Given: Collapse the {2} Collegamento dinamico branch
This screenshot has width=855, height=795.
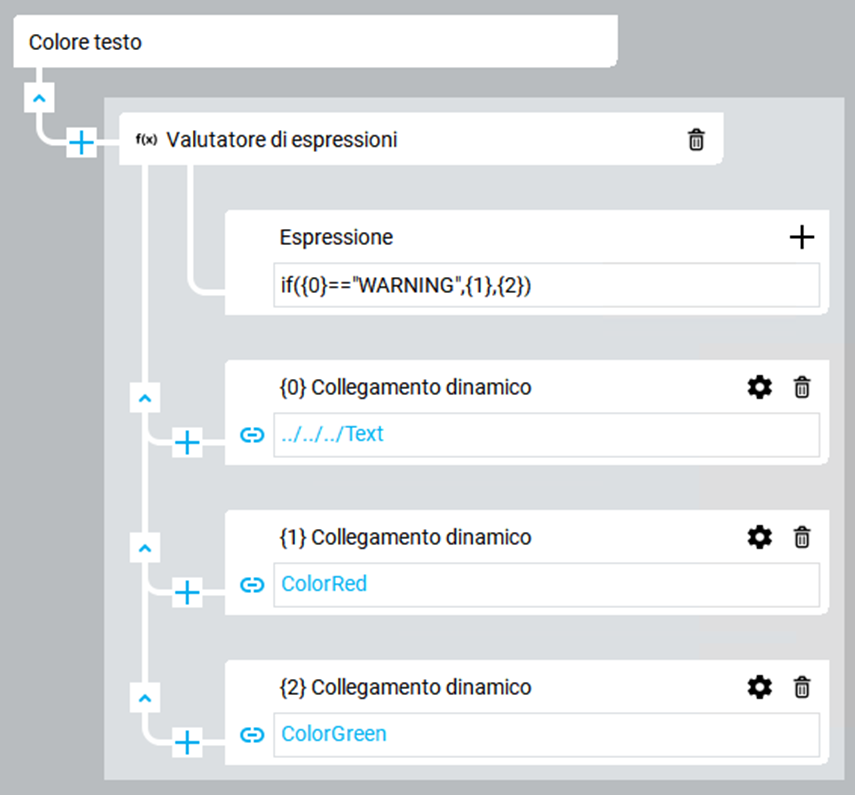Looking at the screenshot, I should [145, 698].
